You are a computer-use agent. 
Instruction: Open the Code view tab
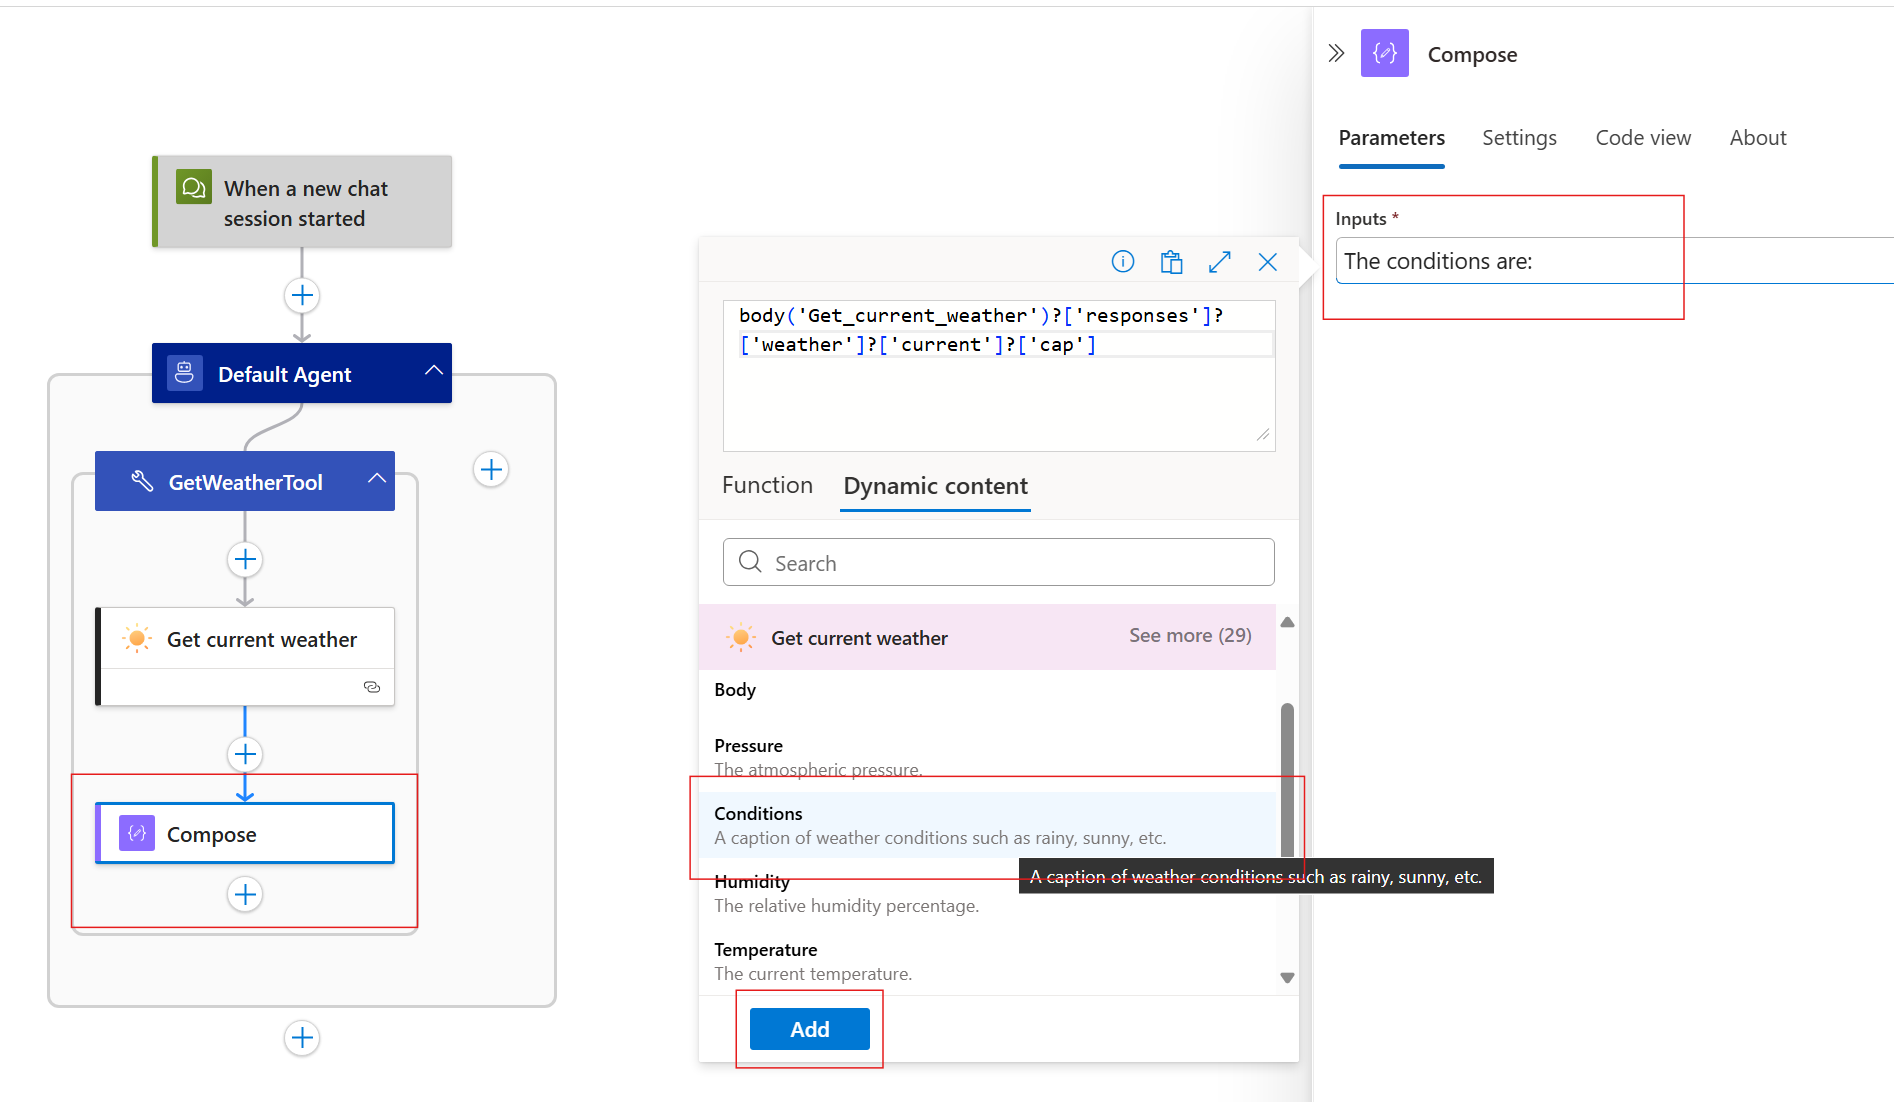pos(1642,138)
